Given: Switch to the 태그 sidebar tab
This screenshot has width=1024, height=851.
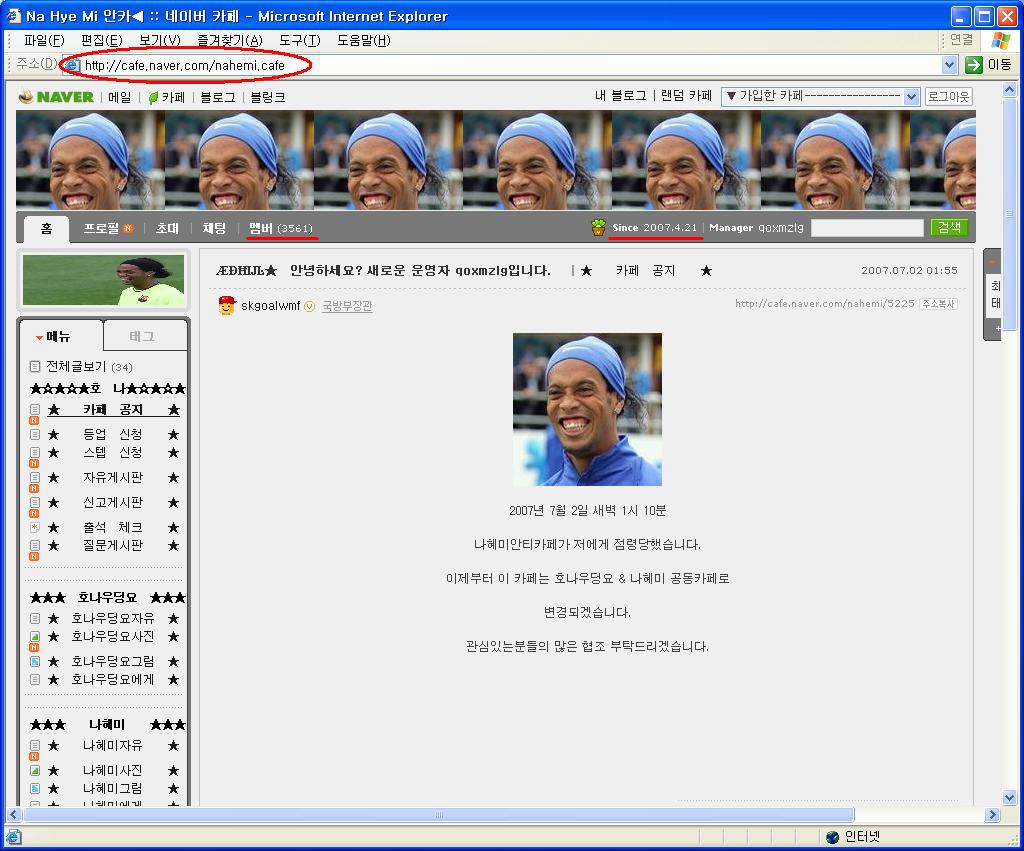Looking at the screenshot, I should tap(142, 336).
